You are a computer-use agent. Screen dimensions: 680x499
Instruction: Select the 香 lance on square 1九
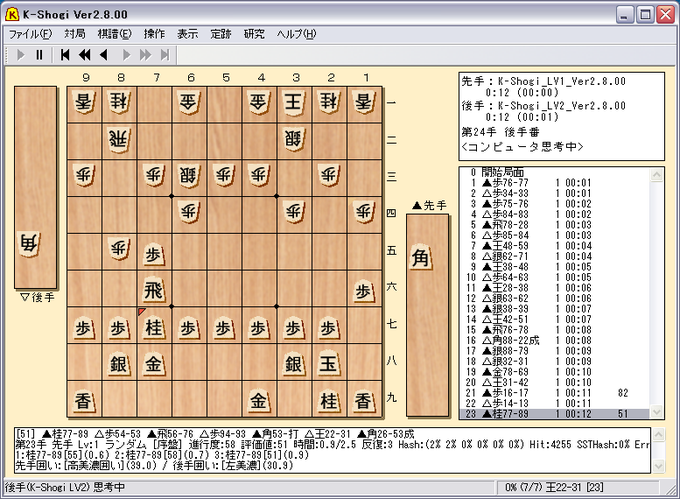click(363, 401)
